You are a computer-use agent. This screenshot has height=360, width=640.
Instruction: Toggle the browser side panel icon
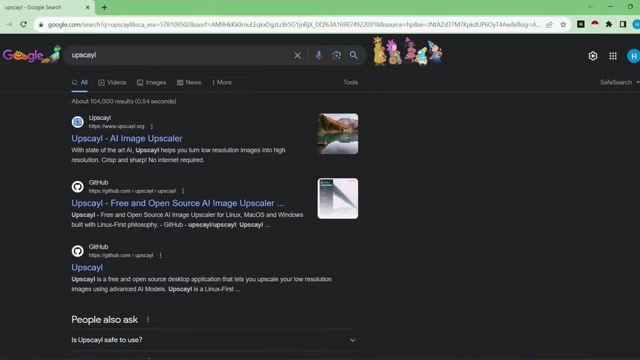tap(622, 24)
